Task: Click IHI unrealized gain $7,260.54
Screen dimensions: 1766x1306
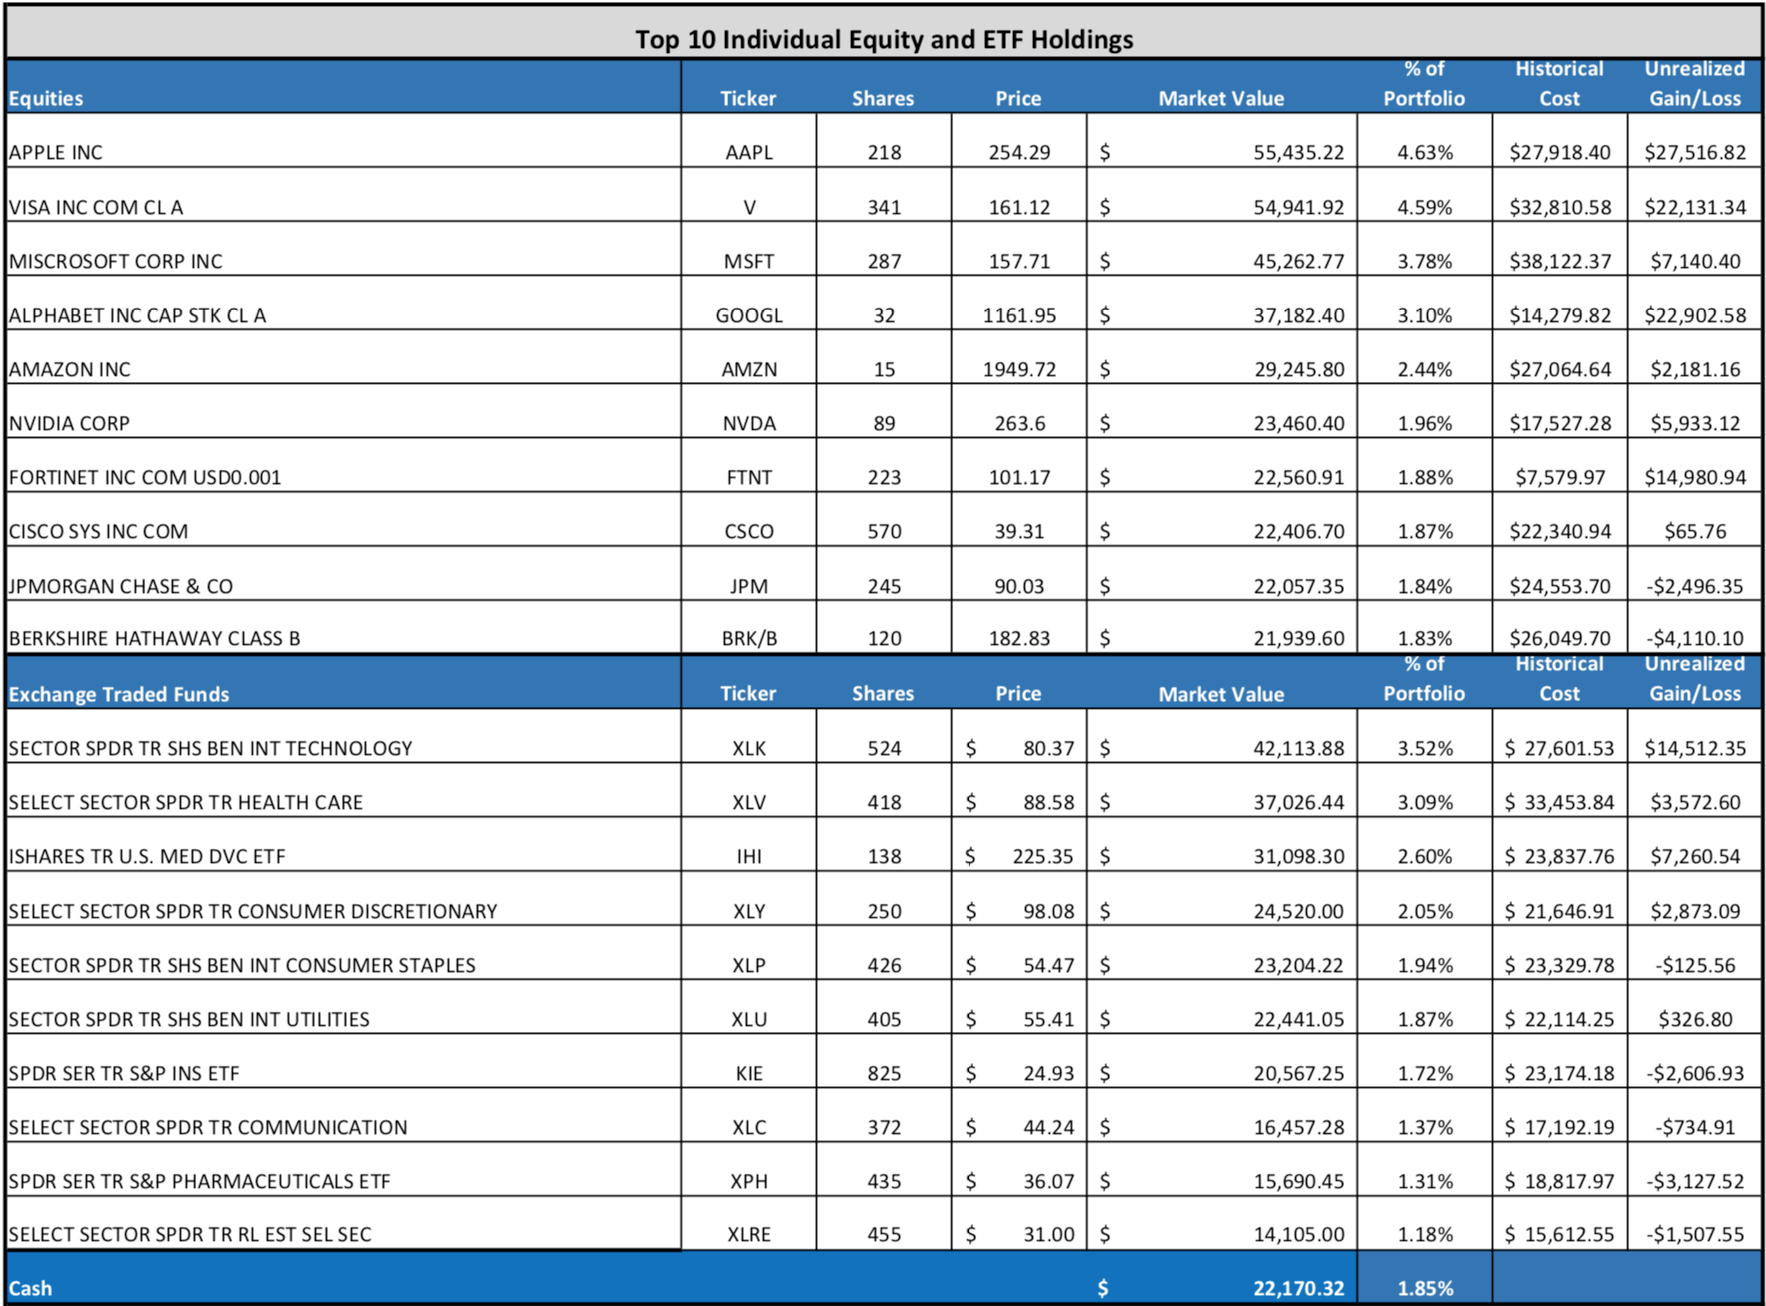Action: click(x=1695, y=856)
